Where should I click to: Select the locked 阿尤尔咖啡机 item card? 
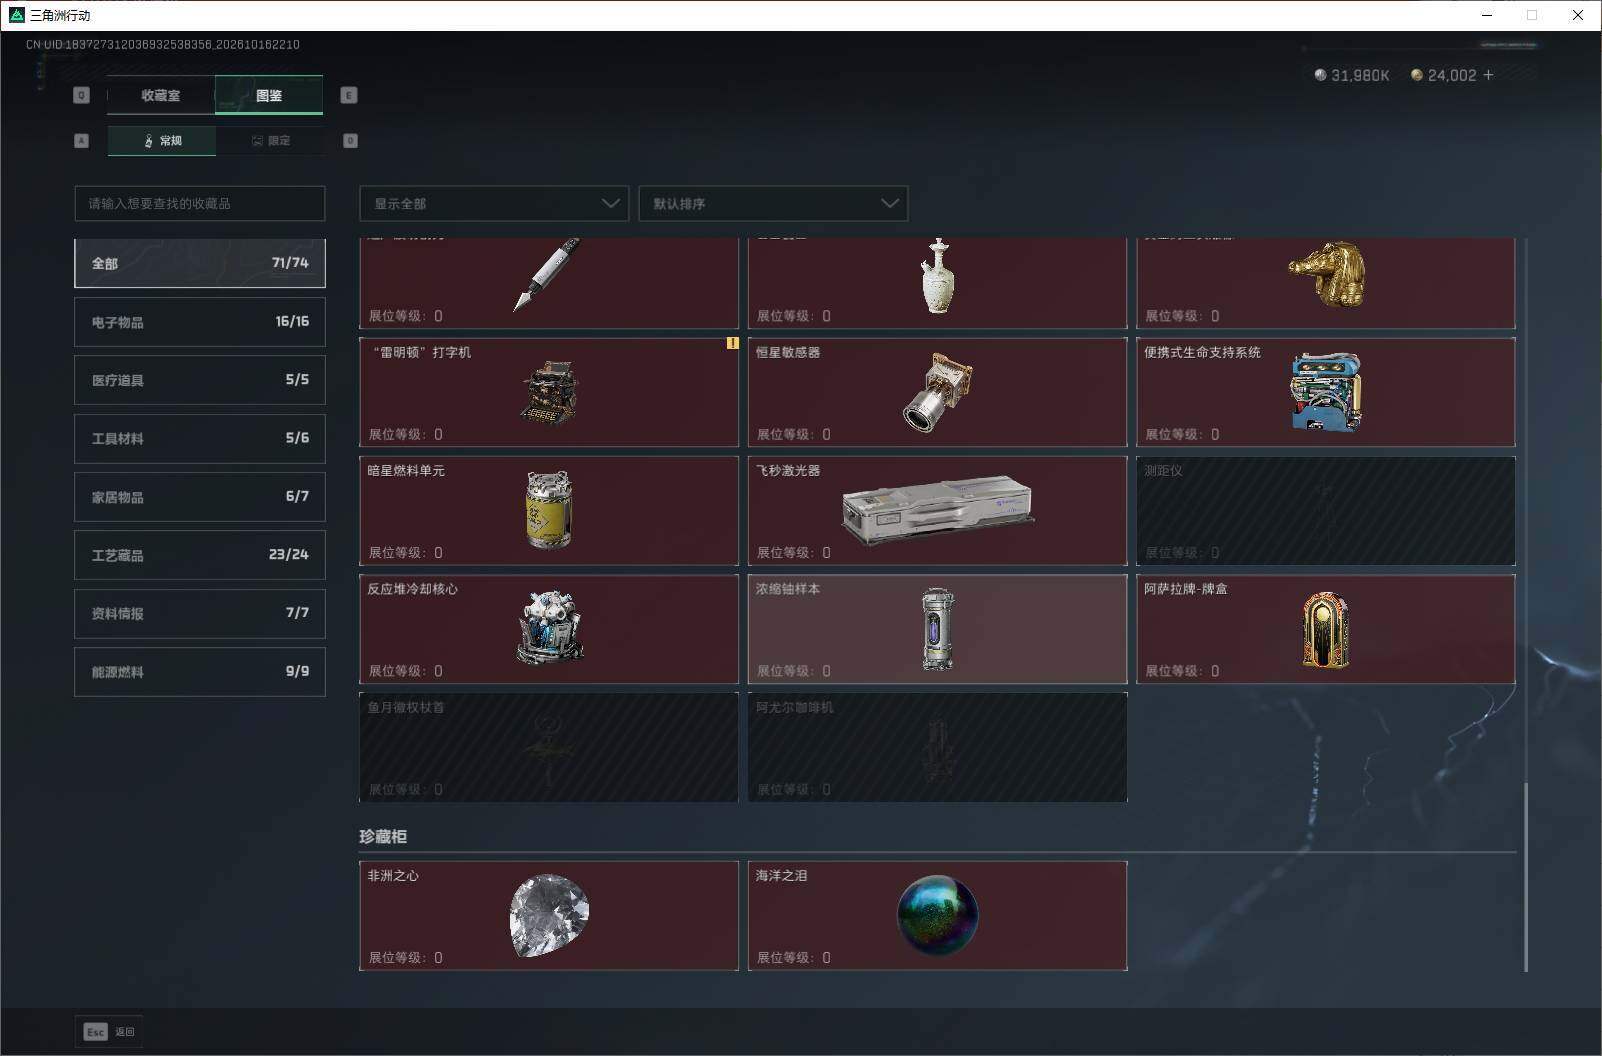(x=937, y=747)
